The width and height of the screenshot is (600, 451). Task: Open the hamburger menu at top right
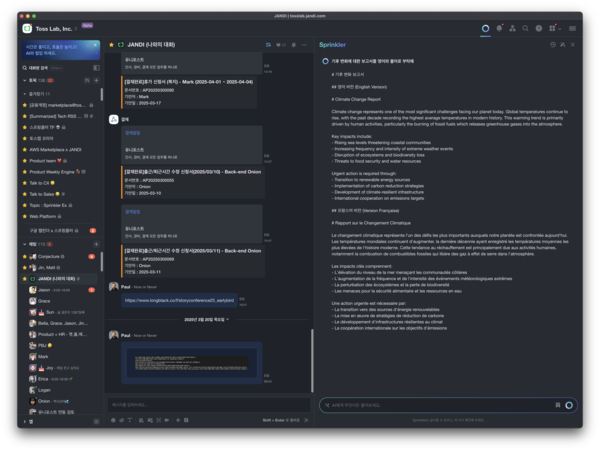click(570, 29)
